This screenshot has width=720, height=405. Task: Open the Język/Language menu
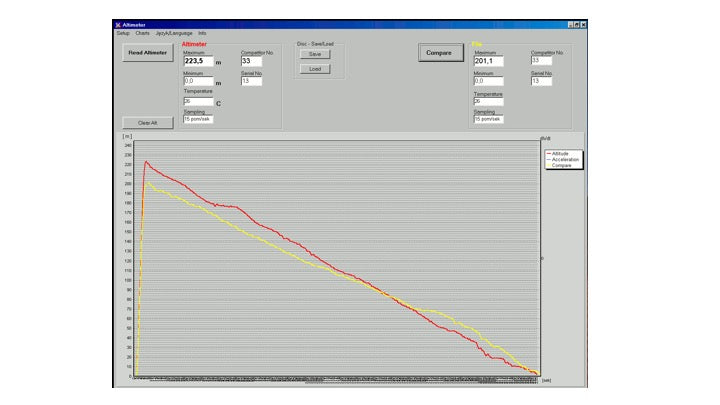(174, 33)
